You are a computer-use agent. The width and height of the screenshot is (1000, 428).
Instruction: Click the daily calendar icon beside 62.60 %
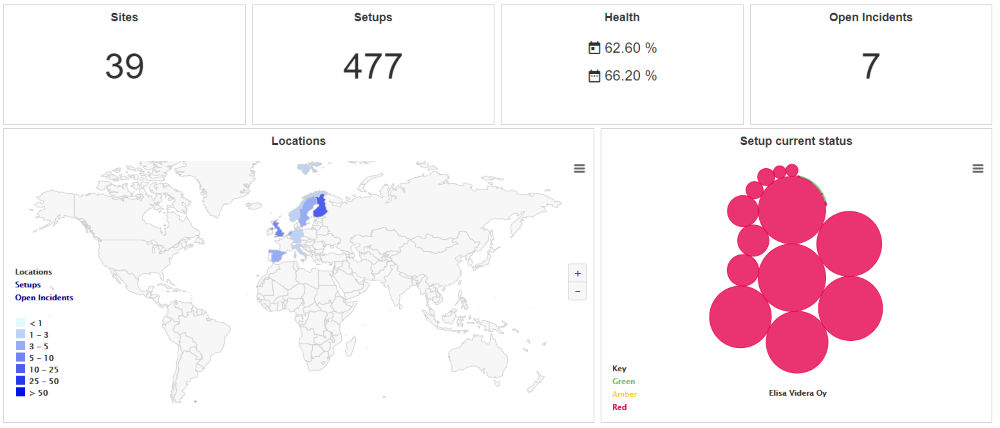coord(594,48)
